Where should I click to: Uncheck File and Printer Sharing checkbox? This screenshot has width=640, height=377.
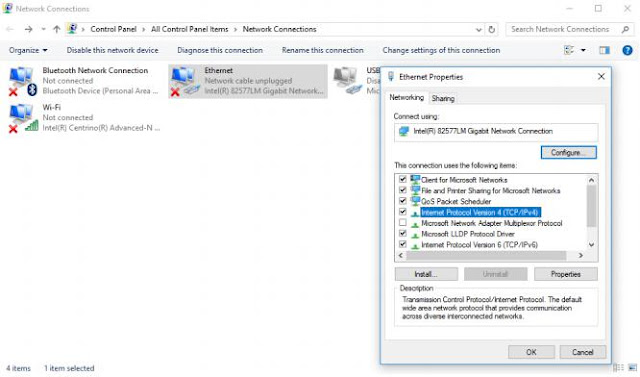(x=403, y=190)
